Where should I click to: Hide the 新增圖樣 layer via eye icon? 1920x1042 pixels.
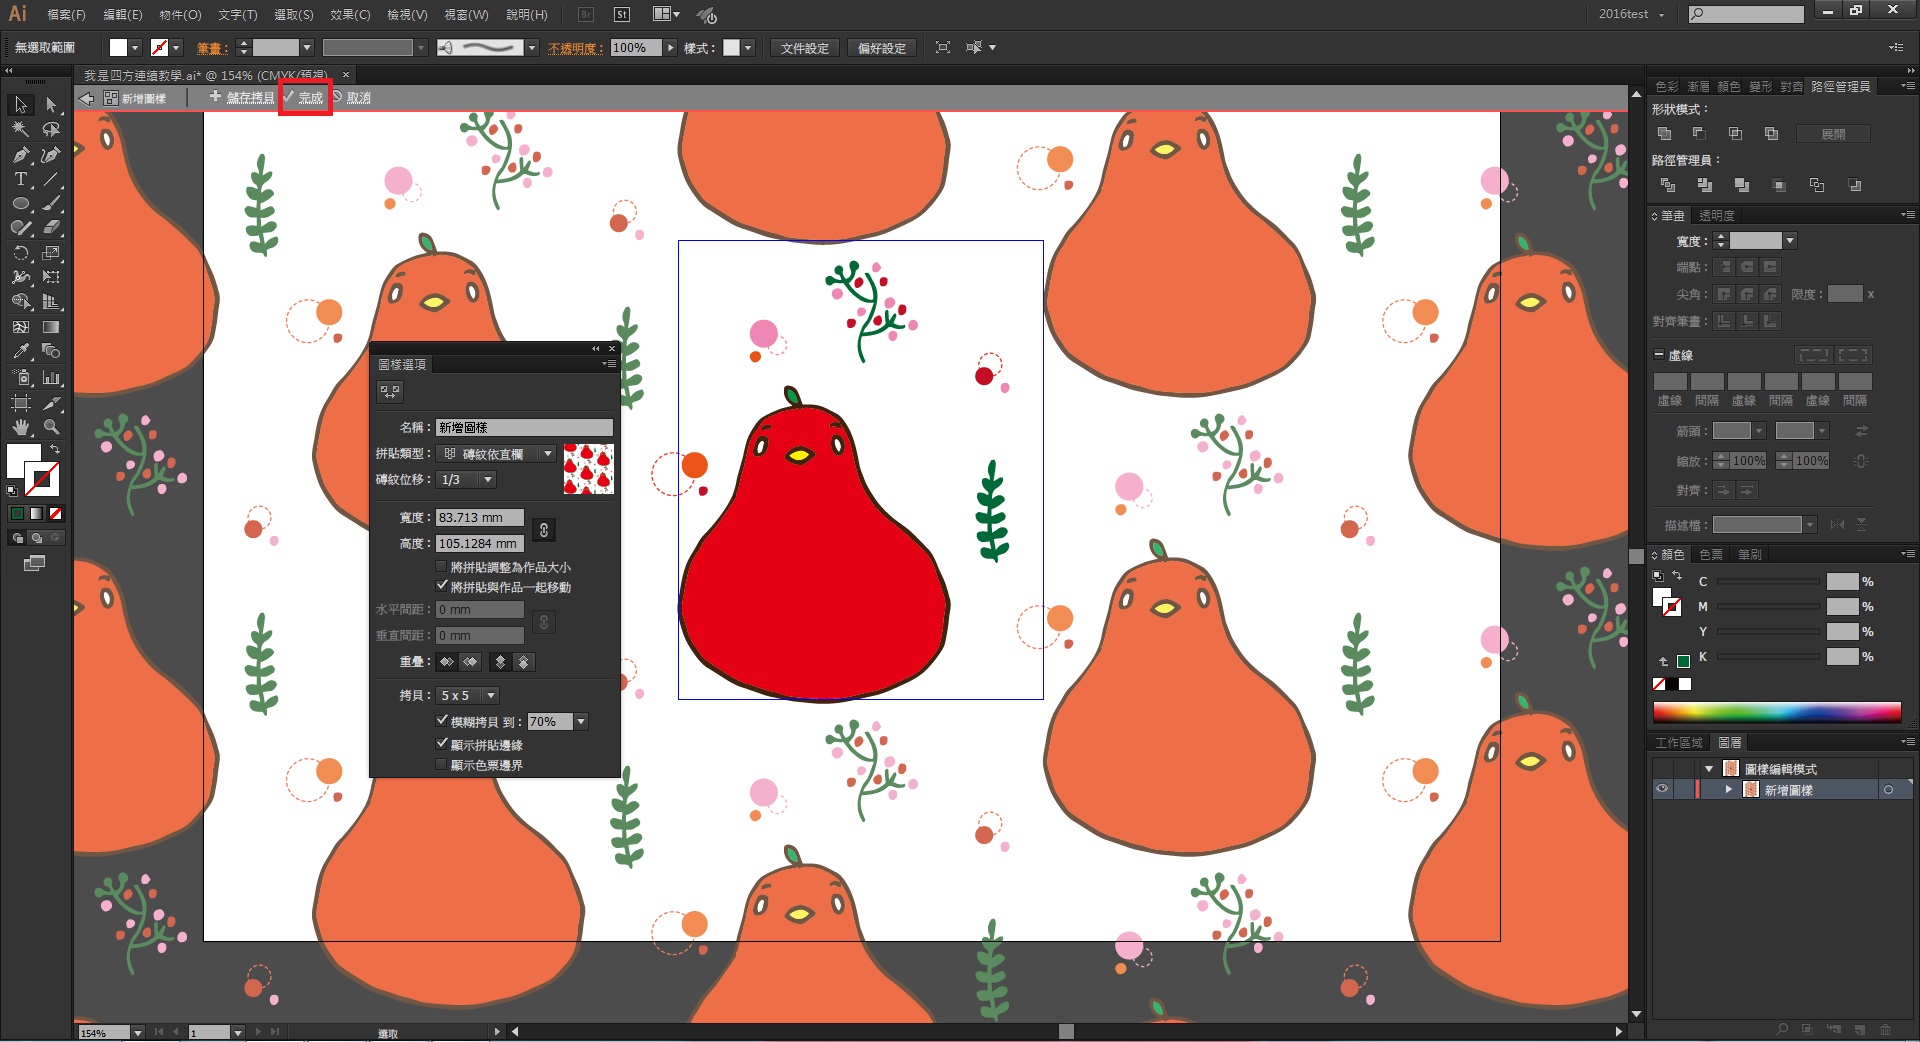click(x=1661, y=789)
